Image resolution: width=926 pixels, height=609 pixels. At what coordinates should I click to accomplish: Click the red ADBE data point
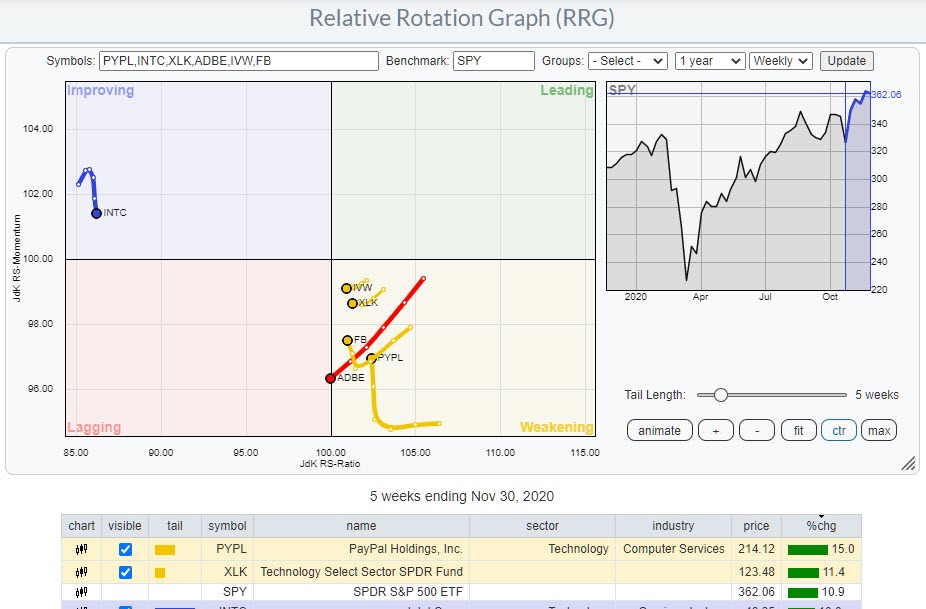pyautogui.click(x=330, y=378)
